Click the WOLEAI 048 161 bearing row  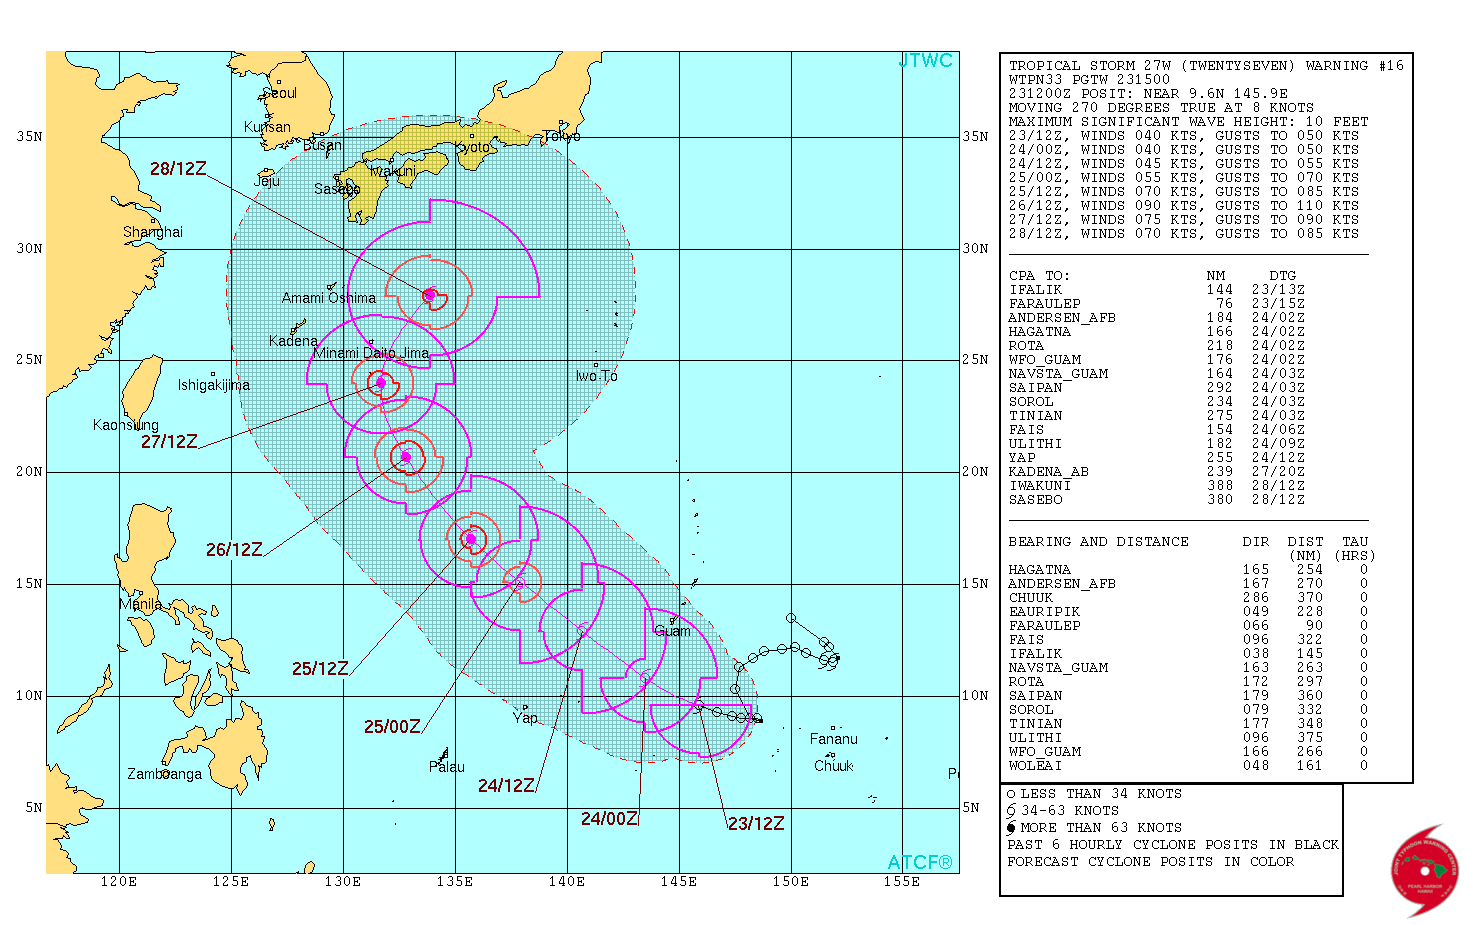[1188, 766]
